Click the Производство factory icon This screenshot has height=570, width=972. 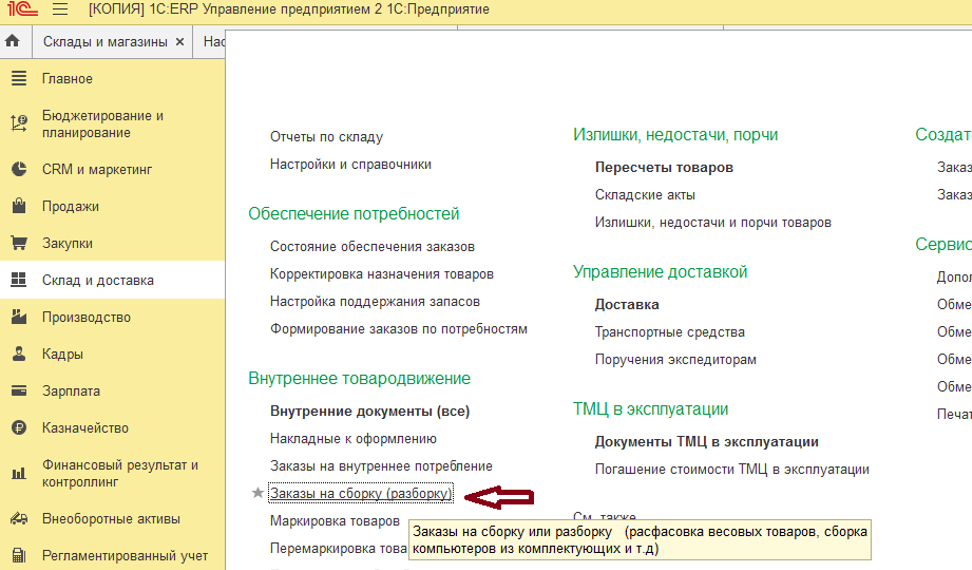click(x=19, y=317)
